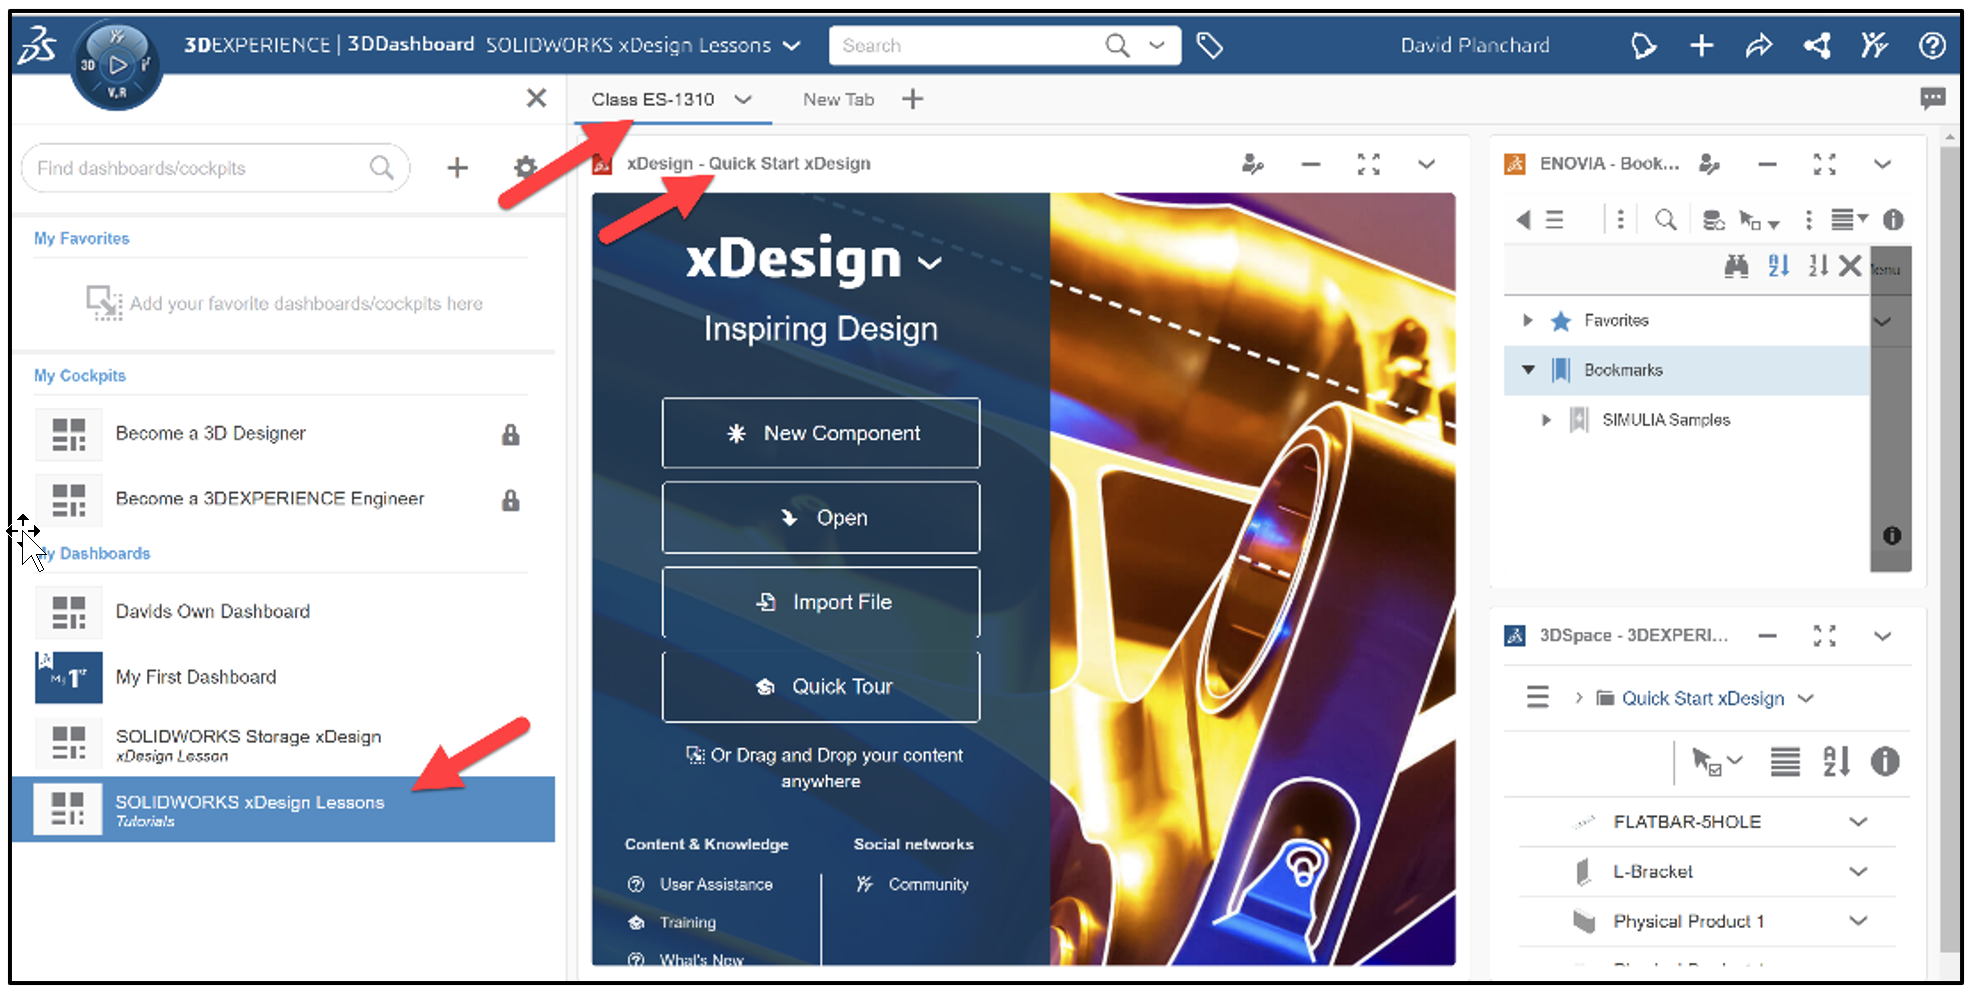Expand the Favorites section in Bookmarks
The image size is (1968, 989).
pos(1527,320)
